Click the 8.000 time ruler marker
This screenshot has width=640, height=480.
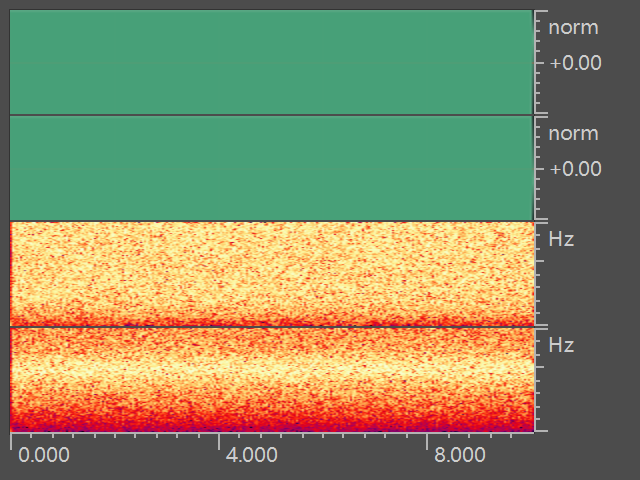(x=460, y=455)
